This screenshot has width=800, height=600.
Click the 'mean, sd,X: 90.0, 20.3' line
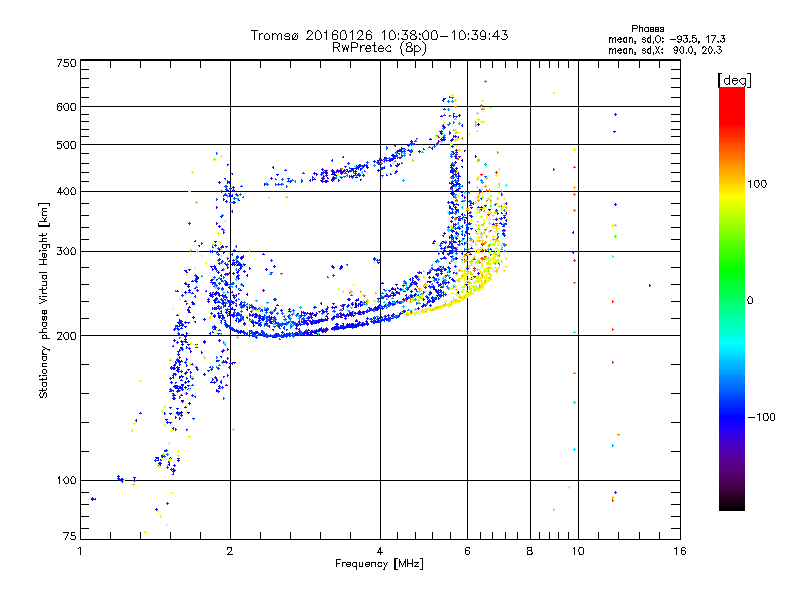point(665,50)
